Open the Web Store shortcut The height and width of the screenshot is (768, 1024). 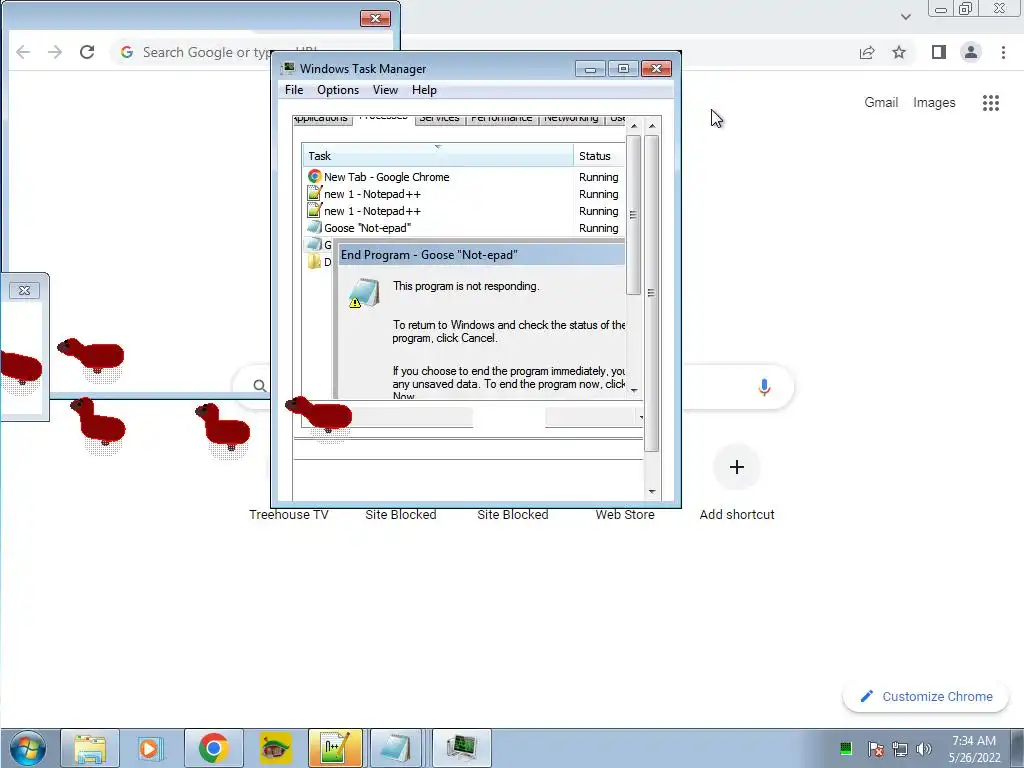(625, 515)
